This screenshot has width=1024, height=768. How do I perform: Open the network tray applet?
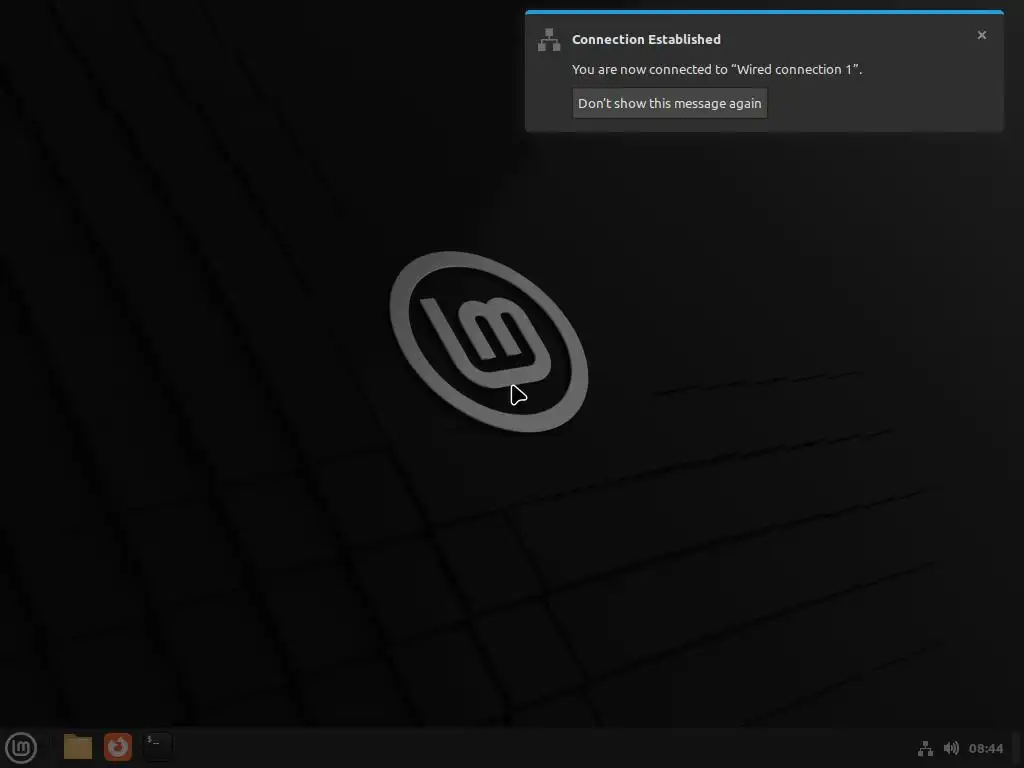pos(925,748)
